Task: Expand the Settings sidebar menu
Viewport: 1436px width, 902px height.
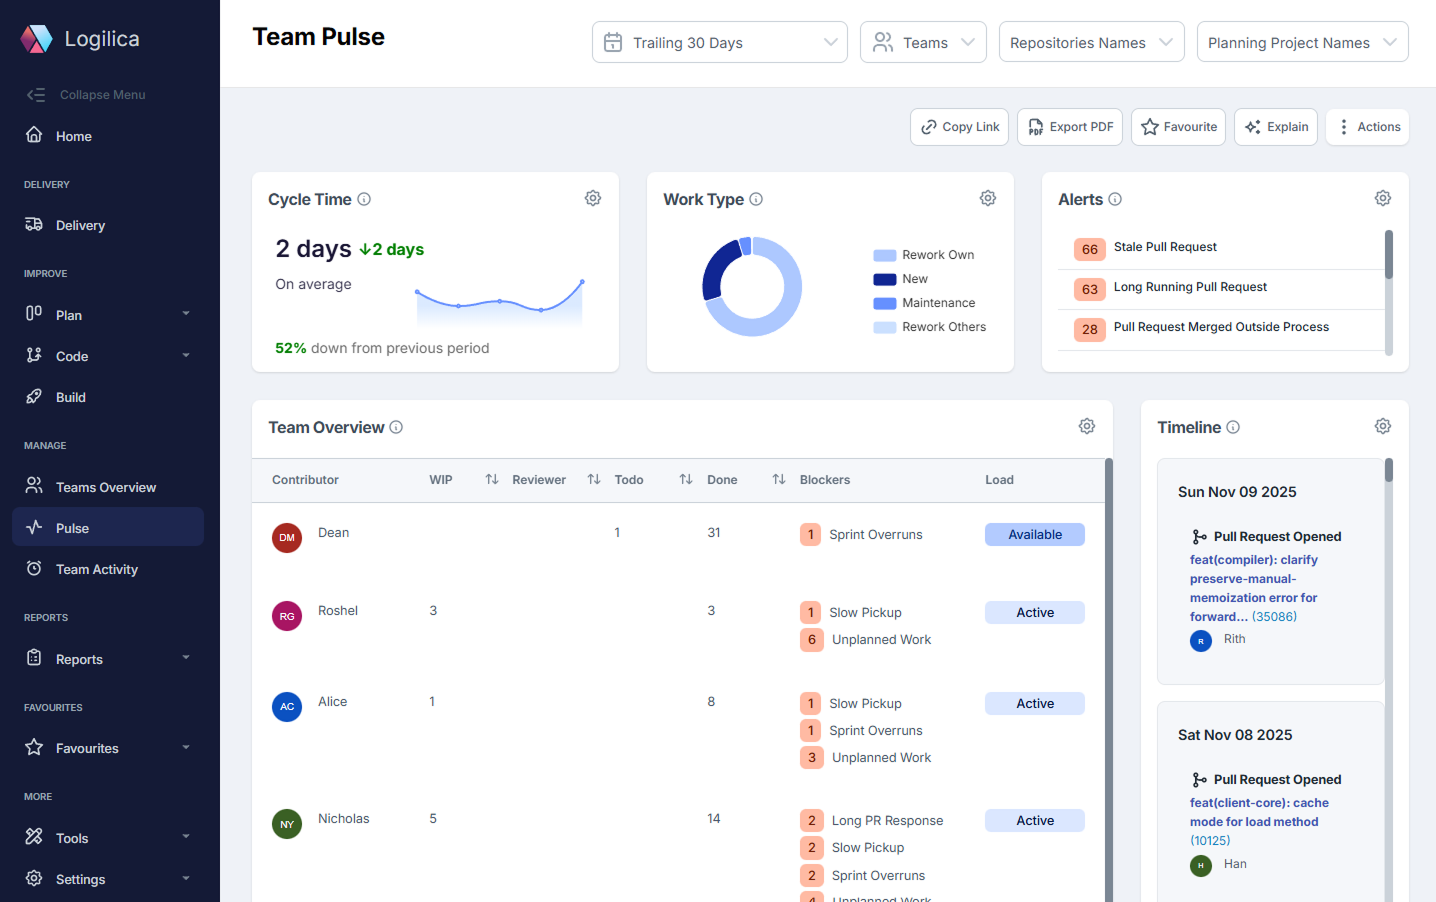Action: 108,879
